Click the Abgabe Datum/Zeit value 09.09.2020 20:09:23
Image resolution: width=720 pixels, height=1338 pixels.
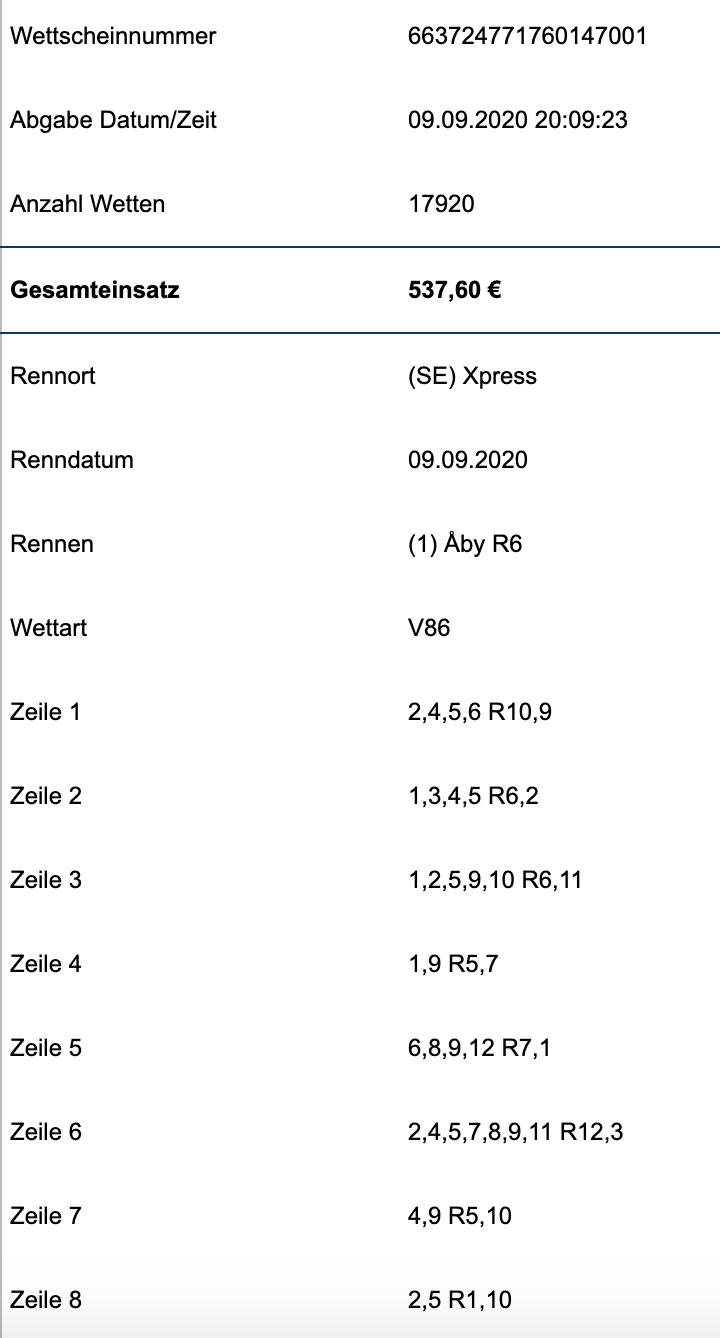[x=518, y=120]
